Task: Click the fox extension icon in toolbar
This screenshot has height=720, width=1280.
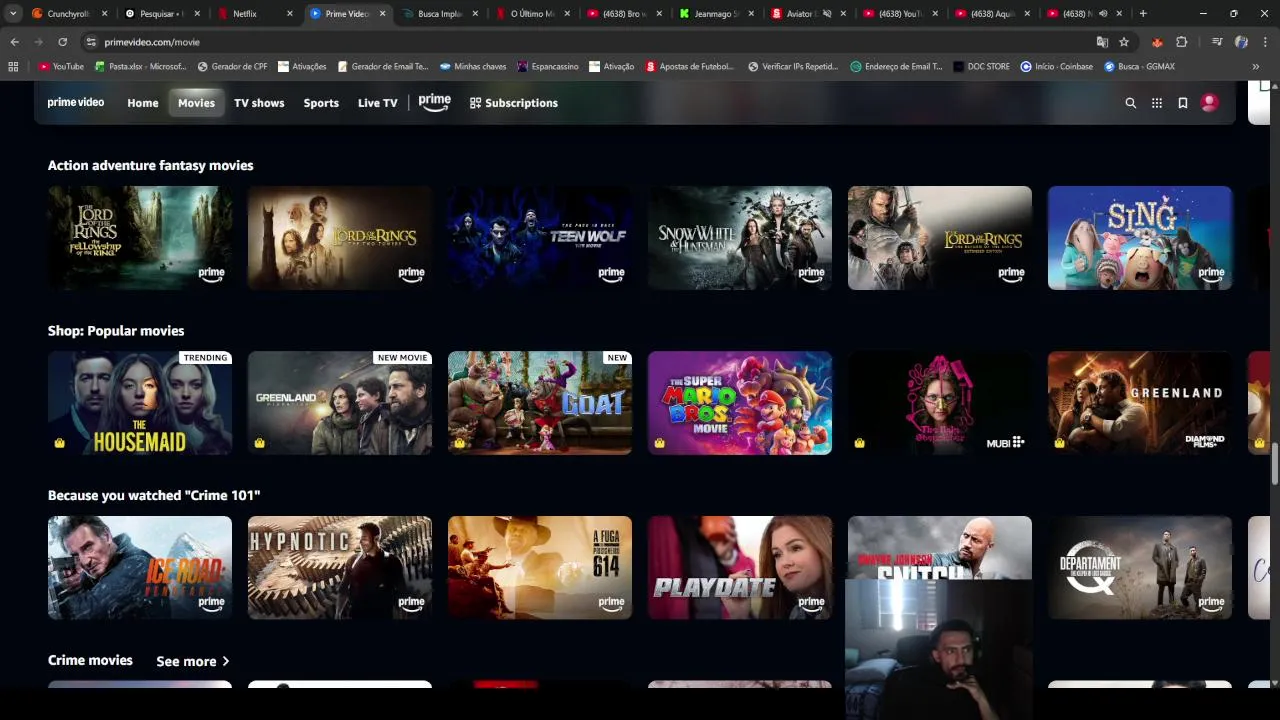Action: [1157, 42]
